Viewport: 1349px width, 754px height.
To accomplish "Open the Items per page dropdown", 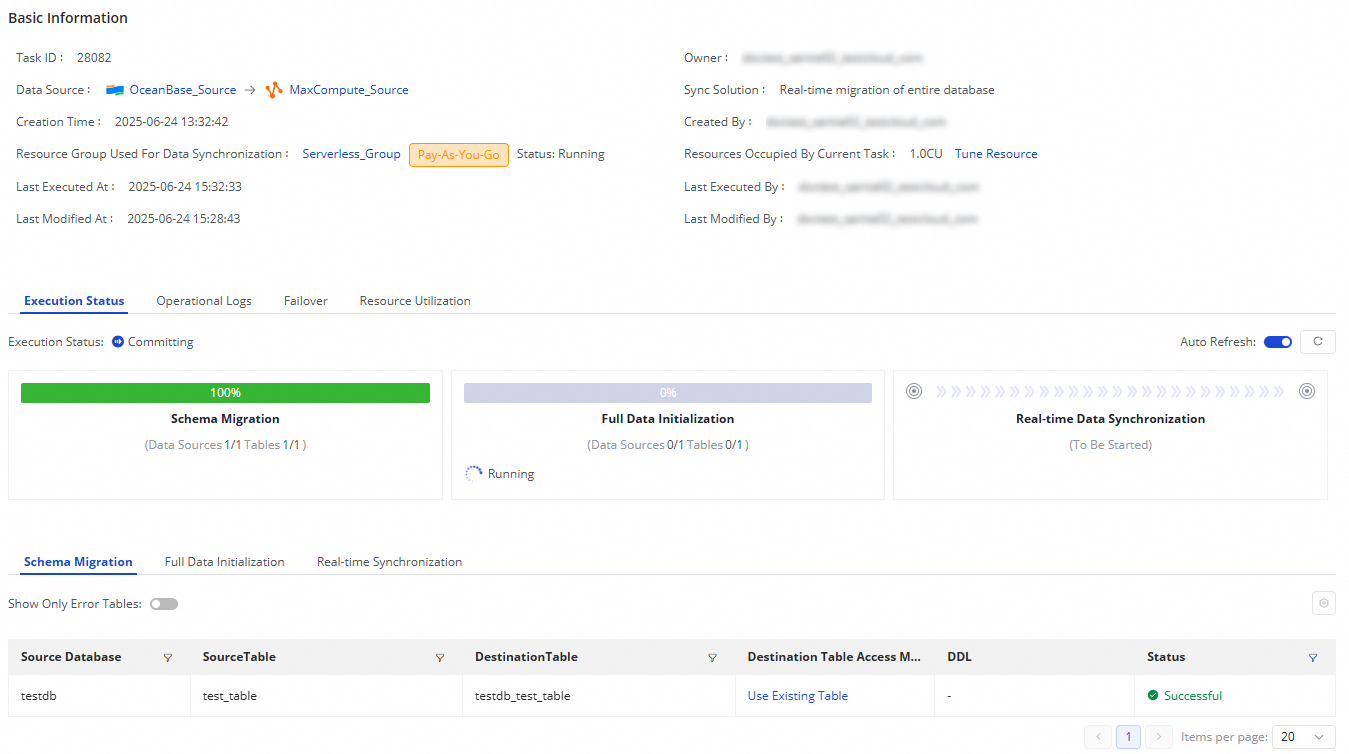I will 1304,737.
